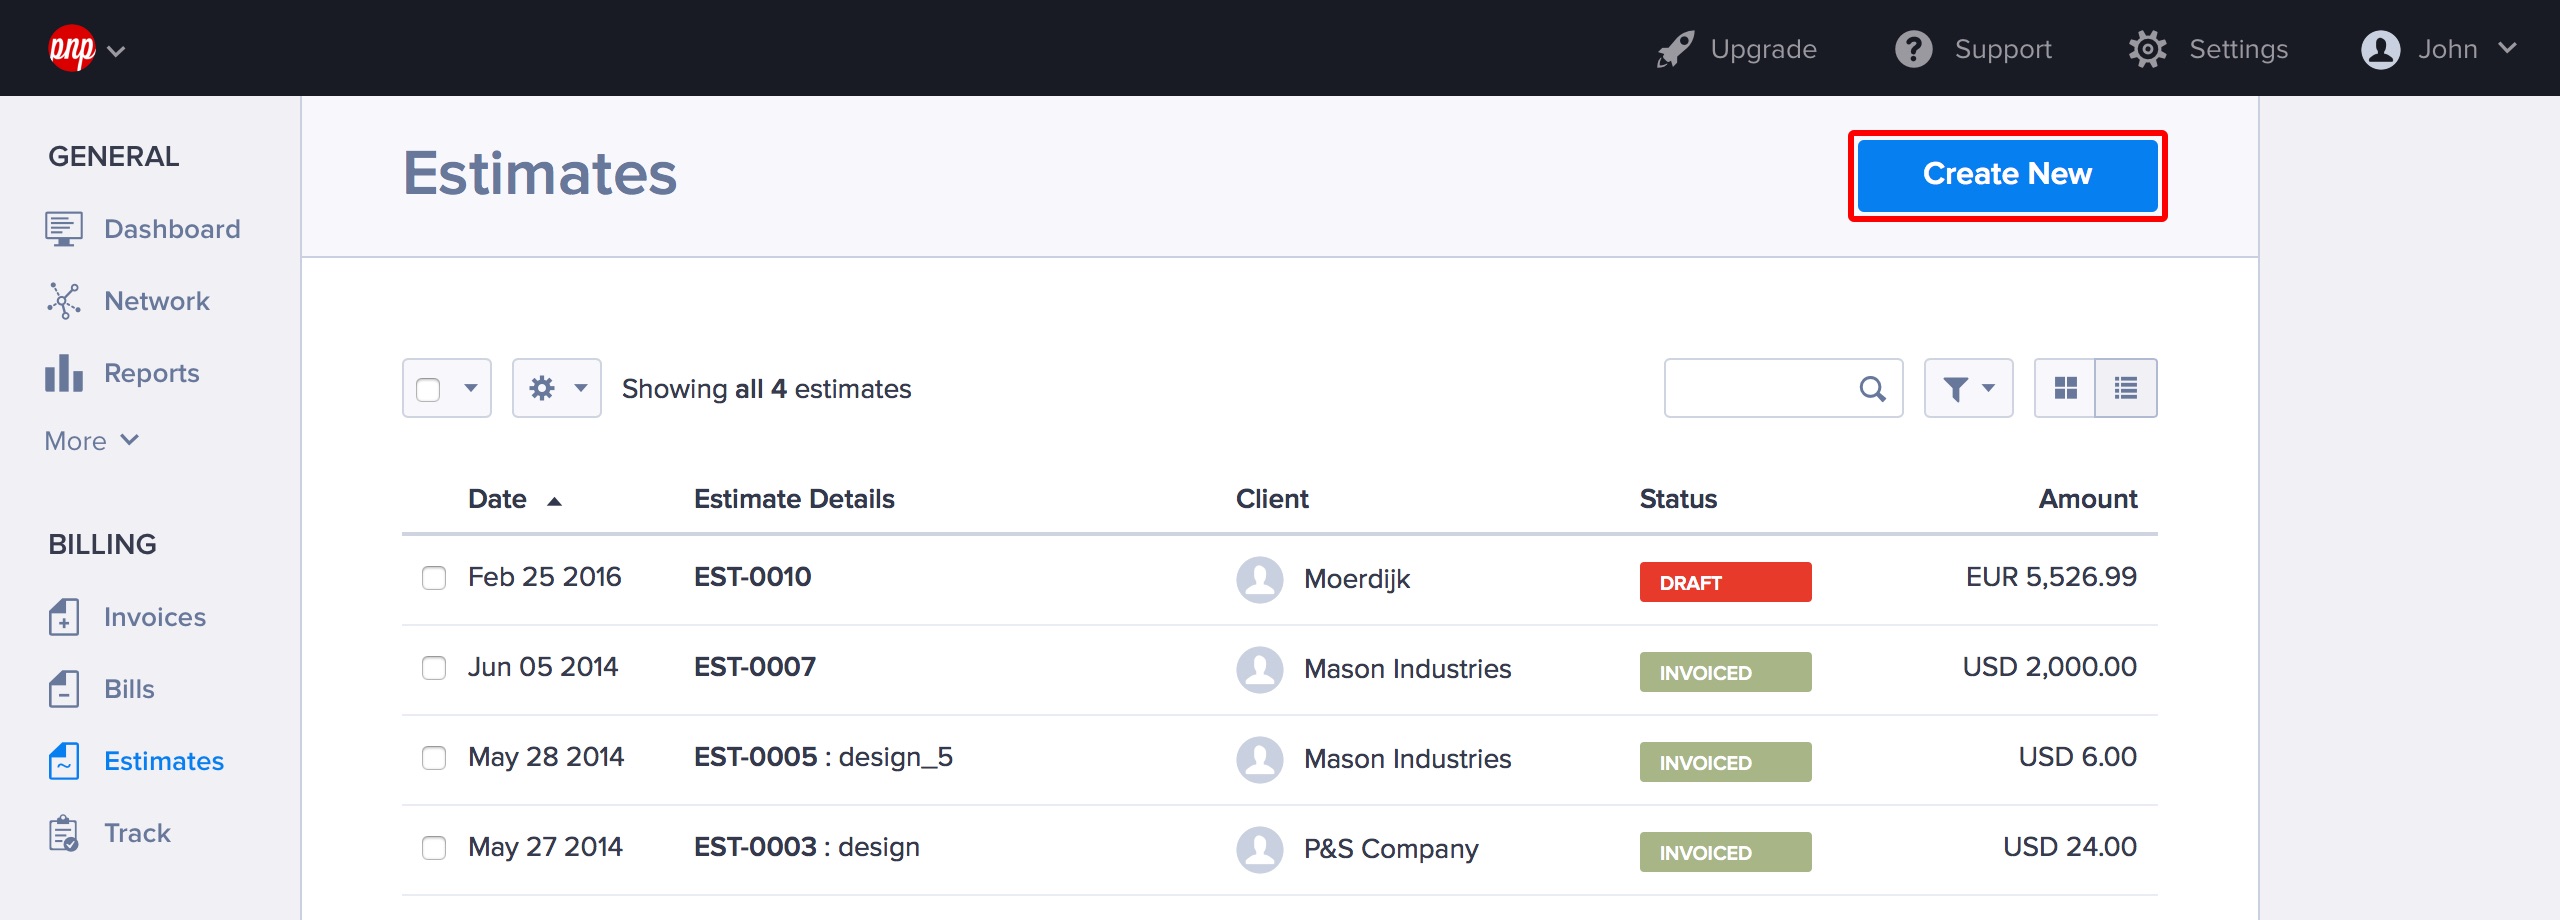Image resolution: width=2560 pixels, height=920 pixels.
Task: Switch to grid view icon
Action: (2065, 388)
